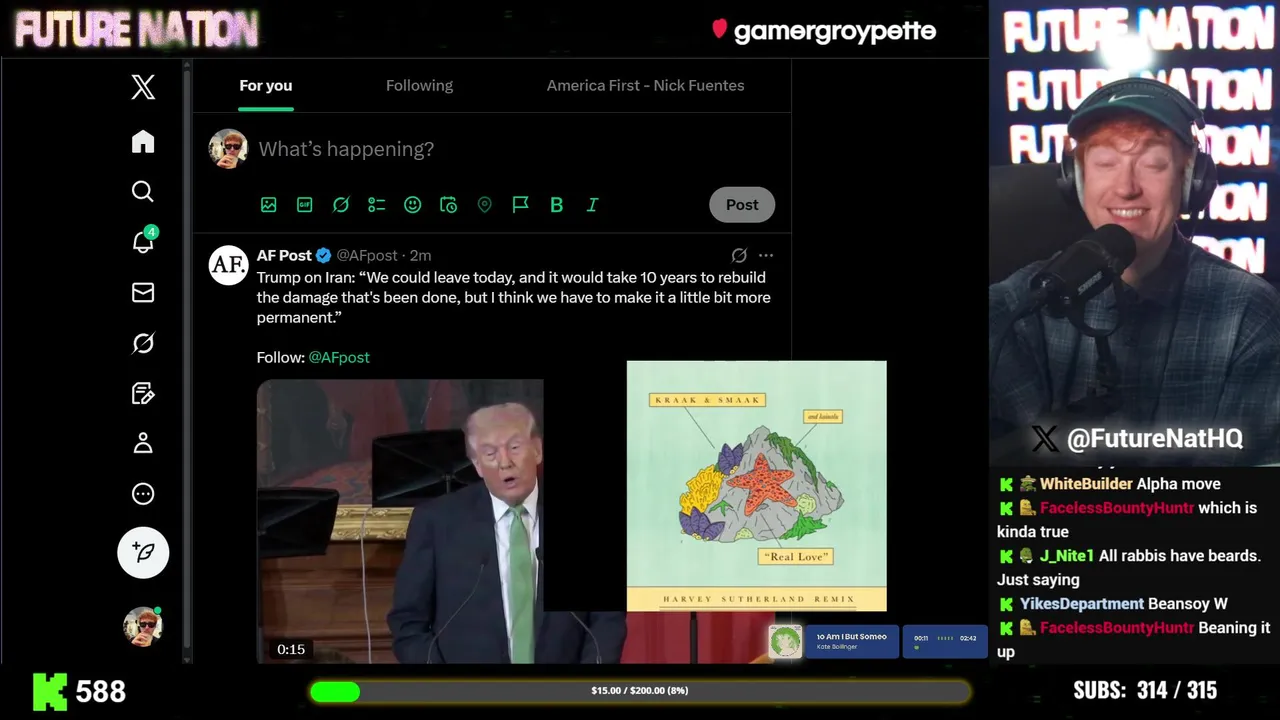Screen dimensions: 1280x720
Task: Click the round white compose post button
Action: pos(143,552)
